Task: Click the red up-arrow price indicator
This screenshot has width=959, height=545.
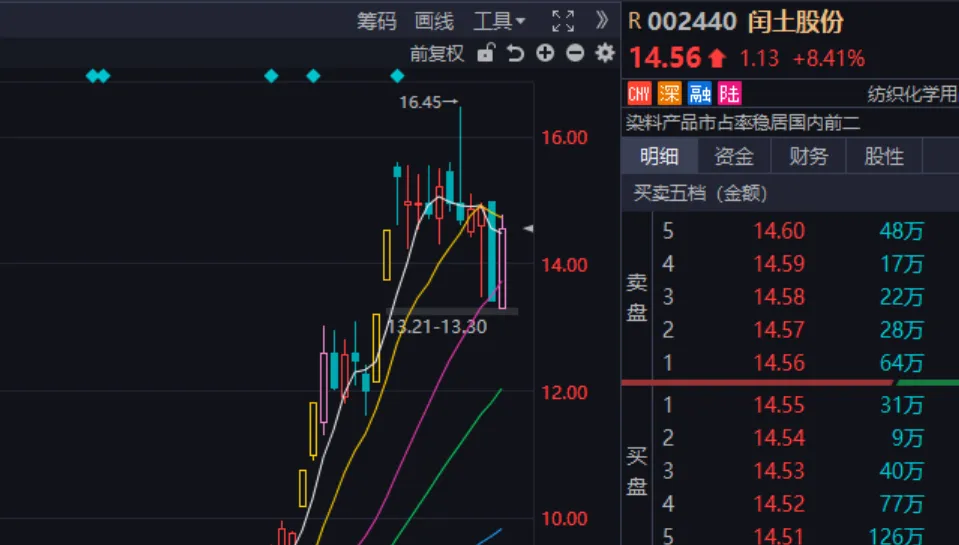Action: (x=717, y=59)
